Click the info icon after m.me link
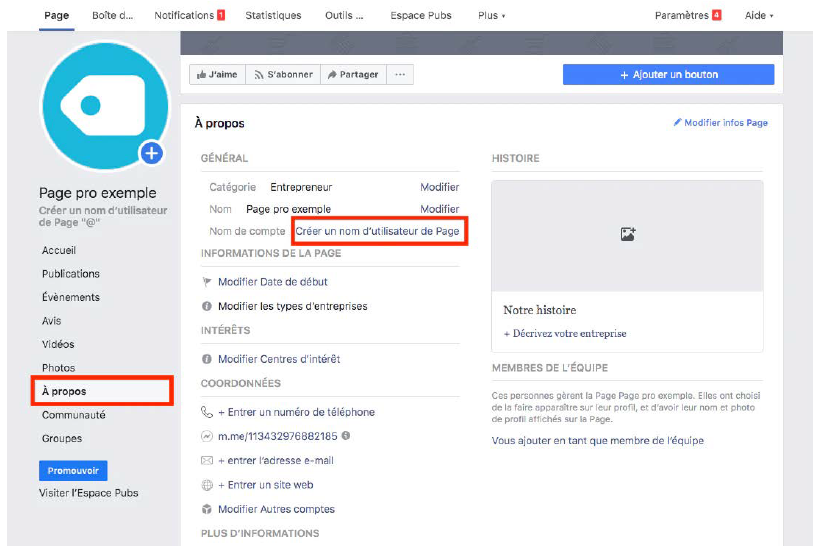Image resolution: width=817 pixels, height=549 pixels. pyautogui.click(x=345, y=435)
